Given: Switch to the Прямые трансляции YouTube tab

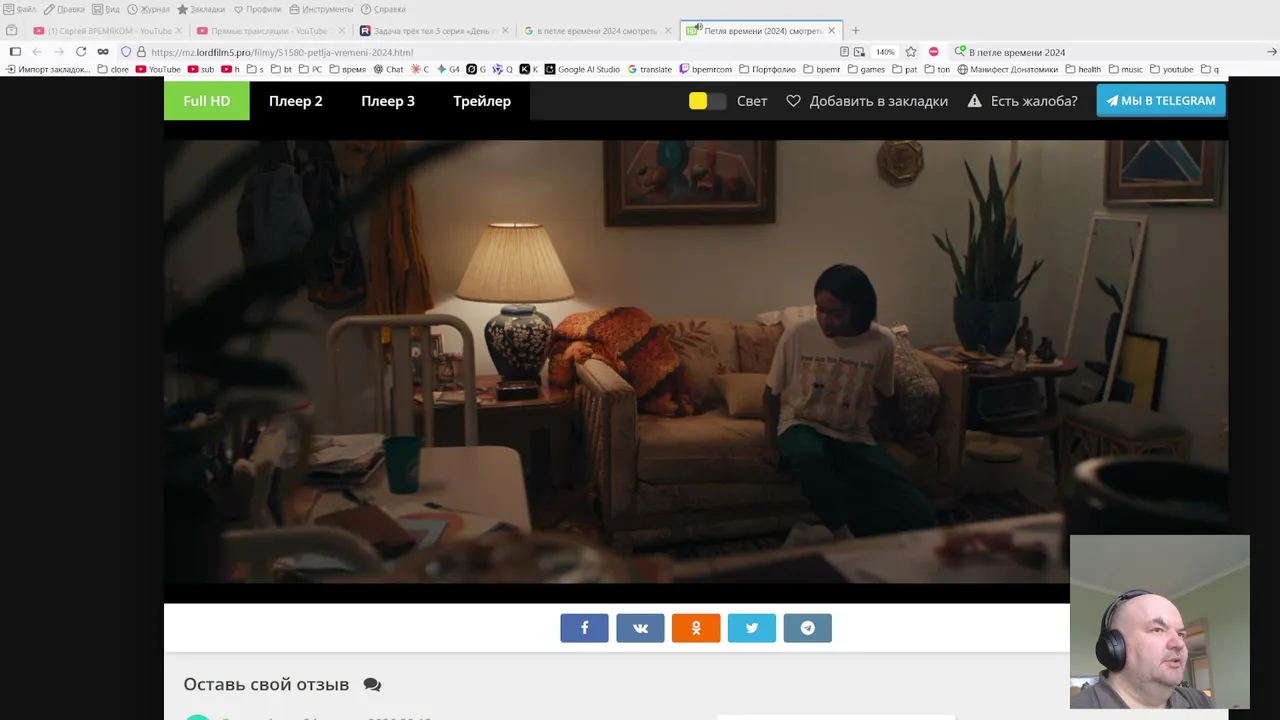Looking at the screenshot, I should [x=268, y=31].
